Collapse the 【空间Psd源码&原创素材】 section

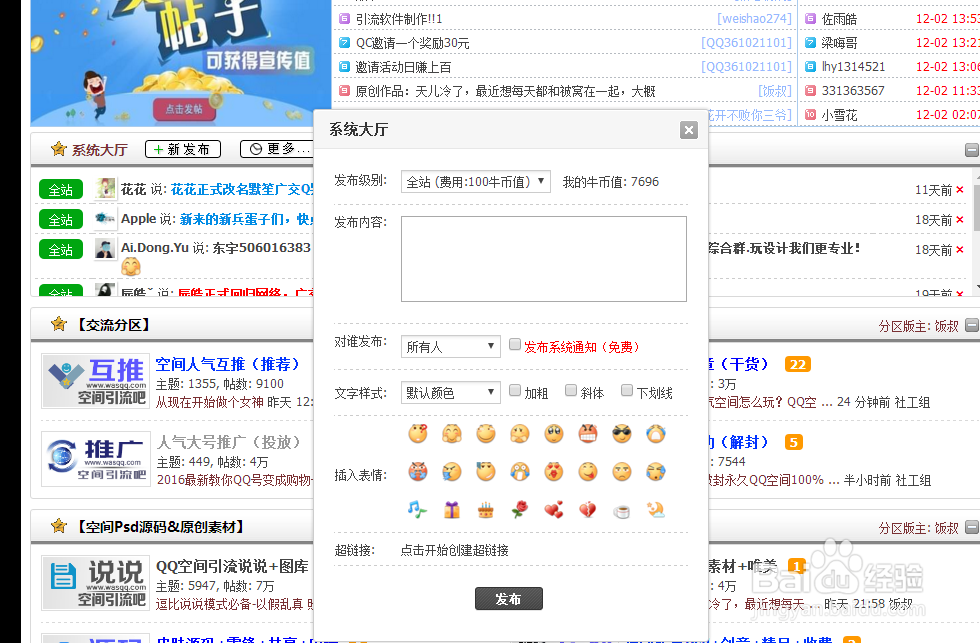tap(972, 527)
